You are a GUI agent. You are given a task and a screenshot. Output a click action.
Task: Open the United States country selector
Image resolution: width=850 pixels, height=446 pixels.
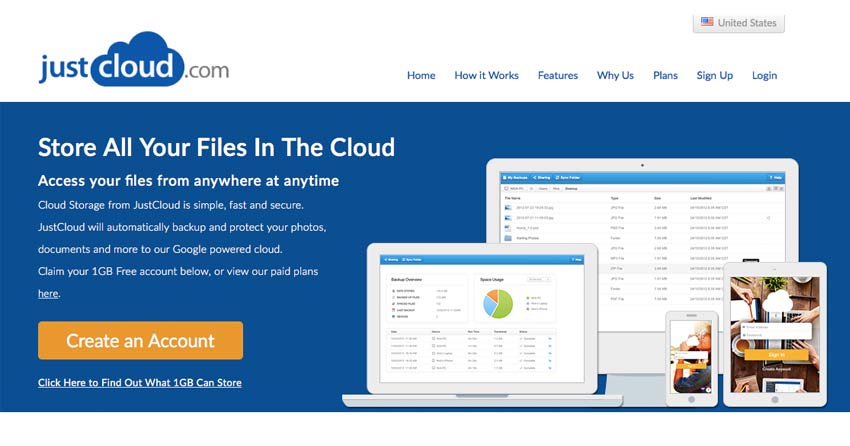pos(738,23)
